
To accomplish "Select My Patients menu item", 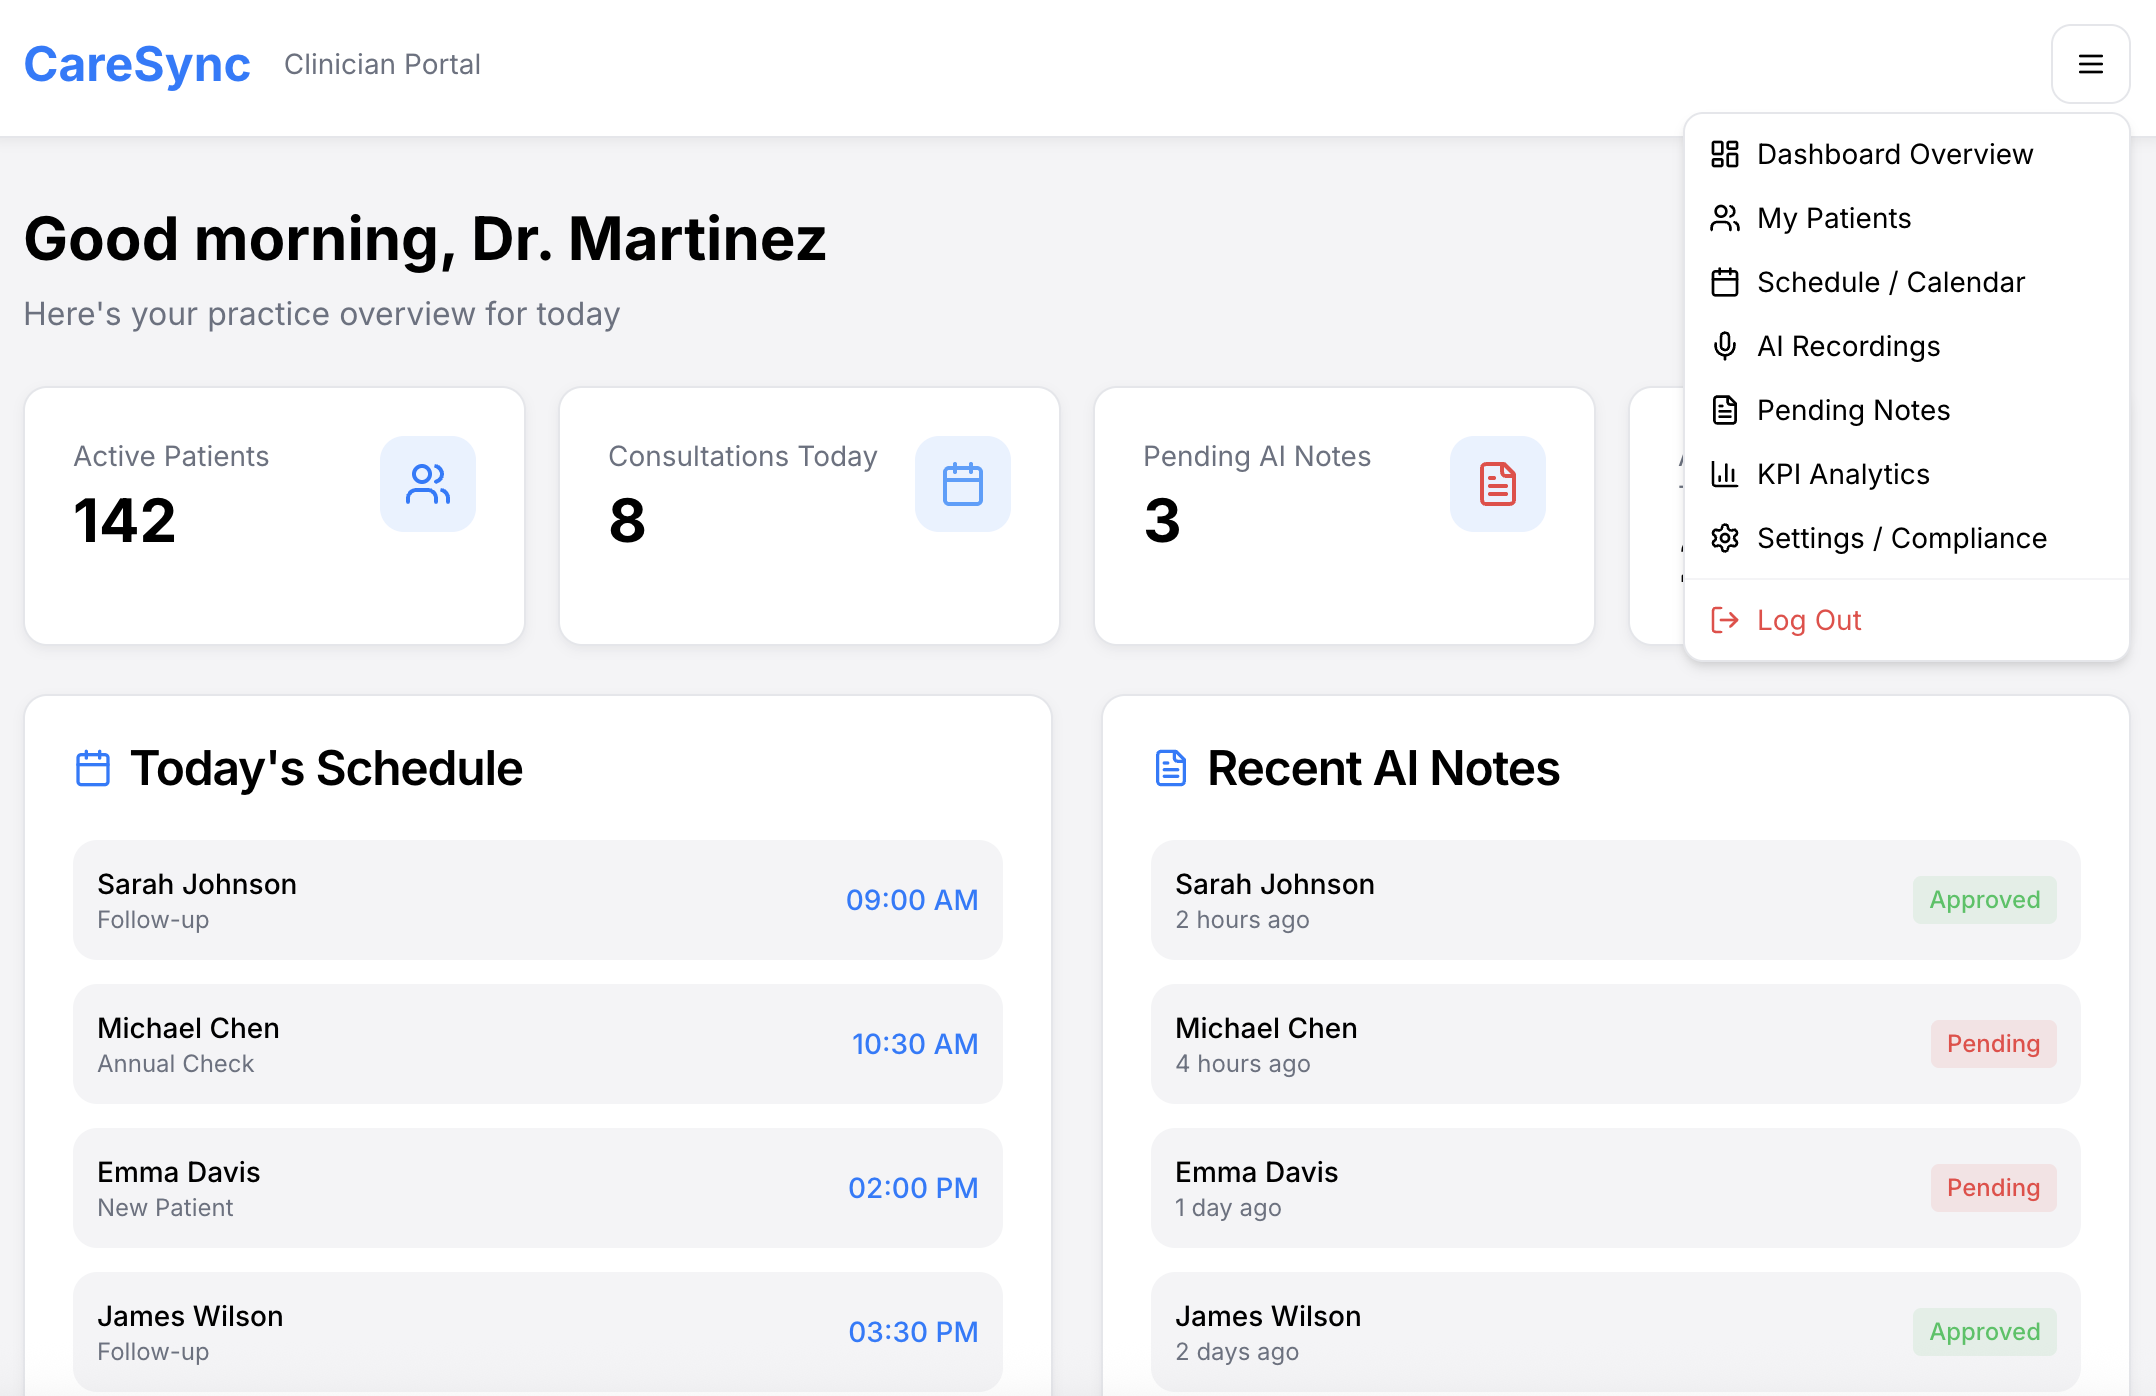I will 1833,218.
